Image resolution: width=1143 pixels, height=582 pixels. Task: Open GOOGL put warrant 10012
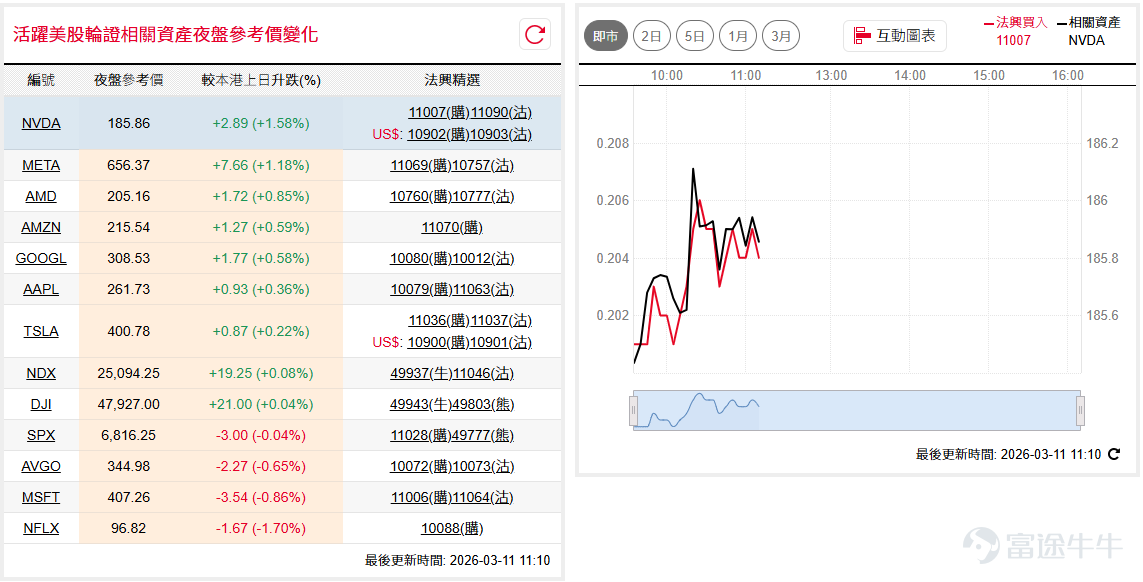coord(483,258)
